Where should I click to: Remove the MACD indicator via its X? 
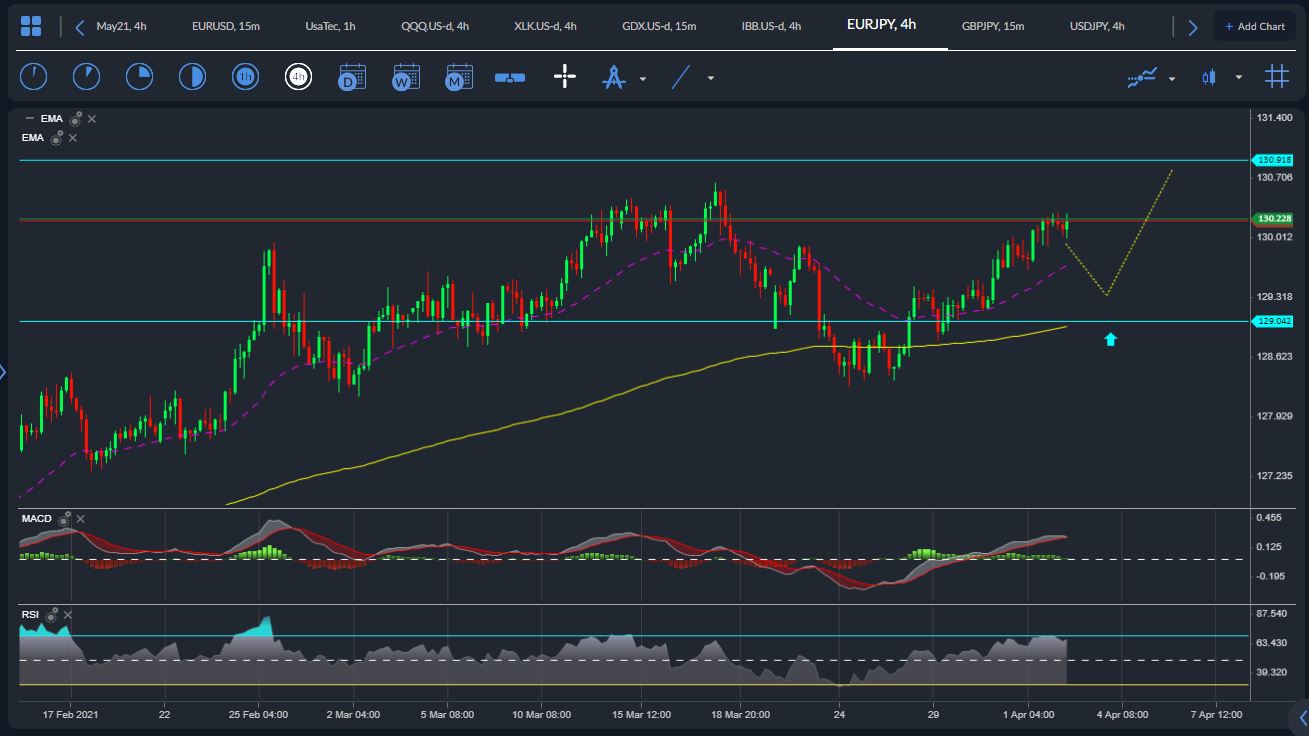pyautogui.click(x=80, y=519)
